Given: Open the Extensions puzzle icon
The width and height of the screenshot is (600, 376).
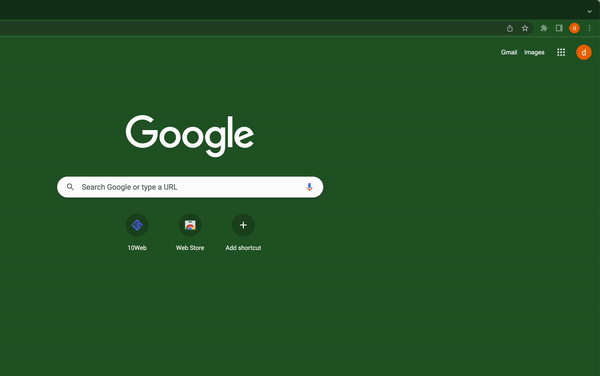Looking at the screenshot, I should 544,28.
